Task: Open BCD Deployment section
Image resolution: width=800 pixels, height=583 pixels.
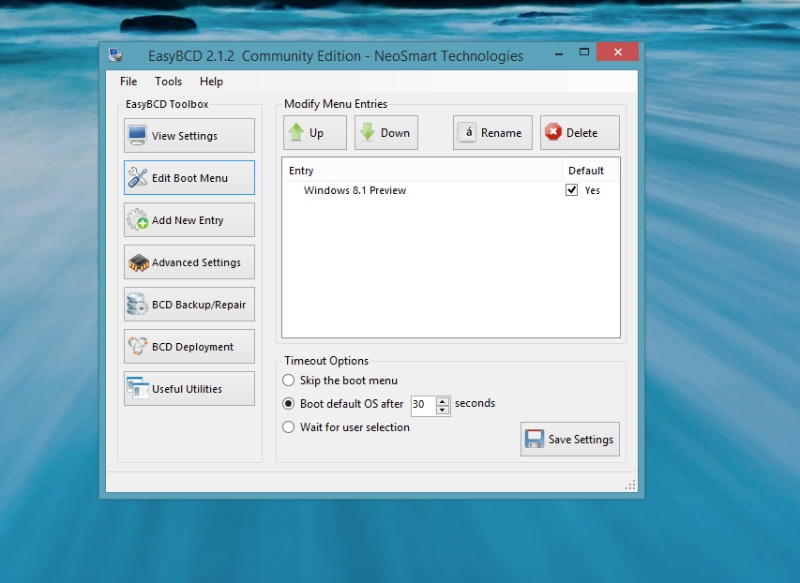Action: (189, 347)
